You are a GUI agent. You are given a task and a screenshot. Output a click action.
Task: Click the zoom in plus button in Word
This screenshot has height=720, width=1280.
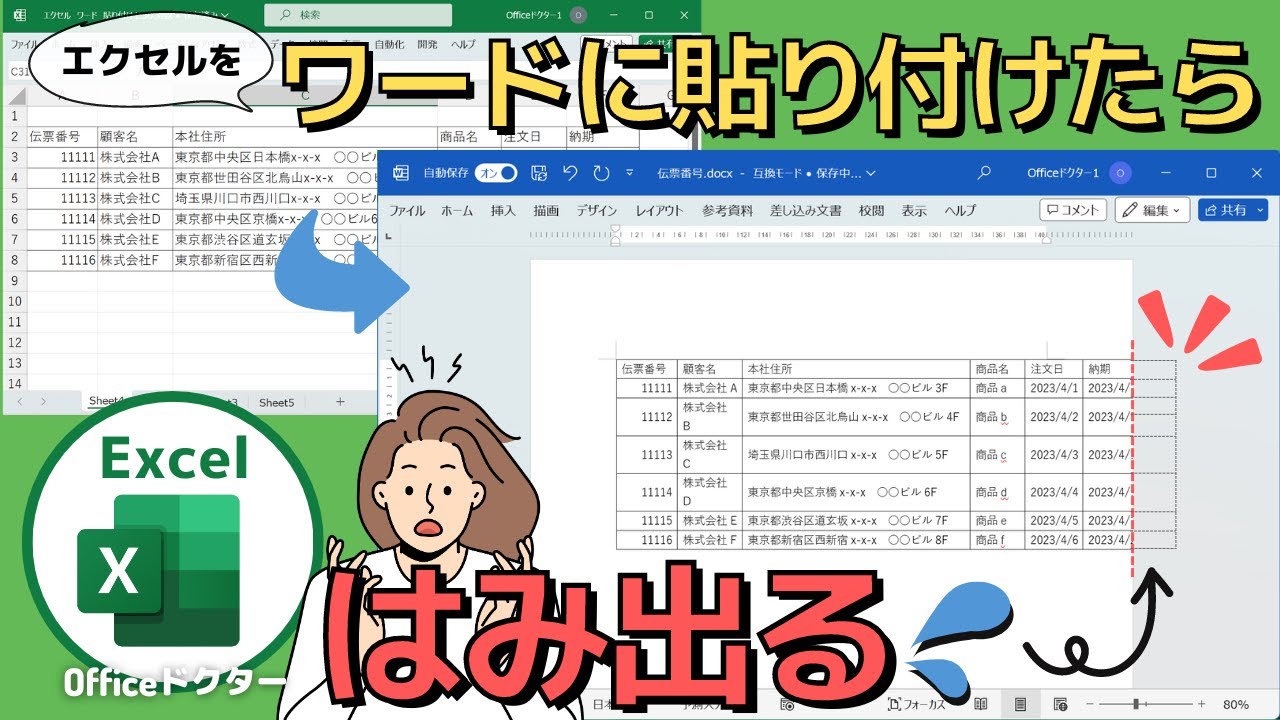click(x=1201, y=704)
